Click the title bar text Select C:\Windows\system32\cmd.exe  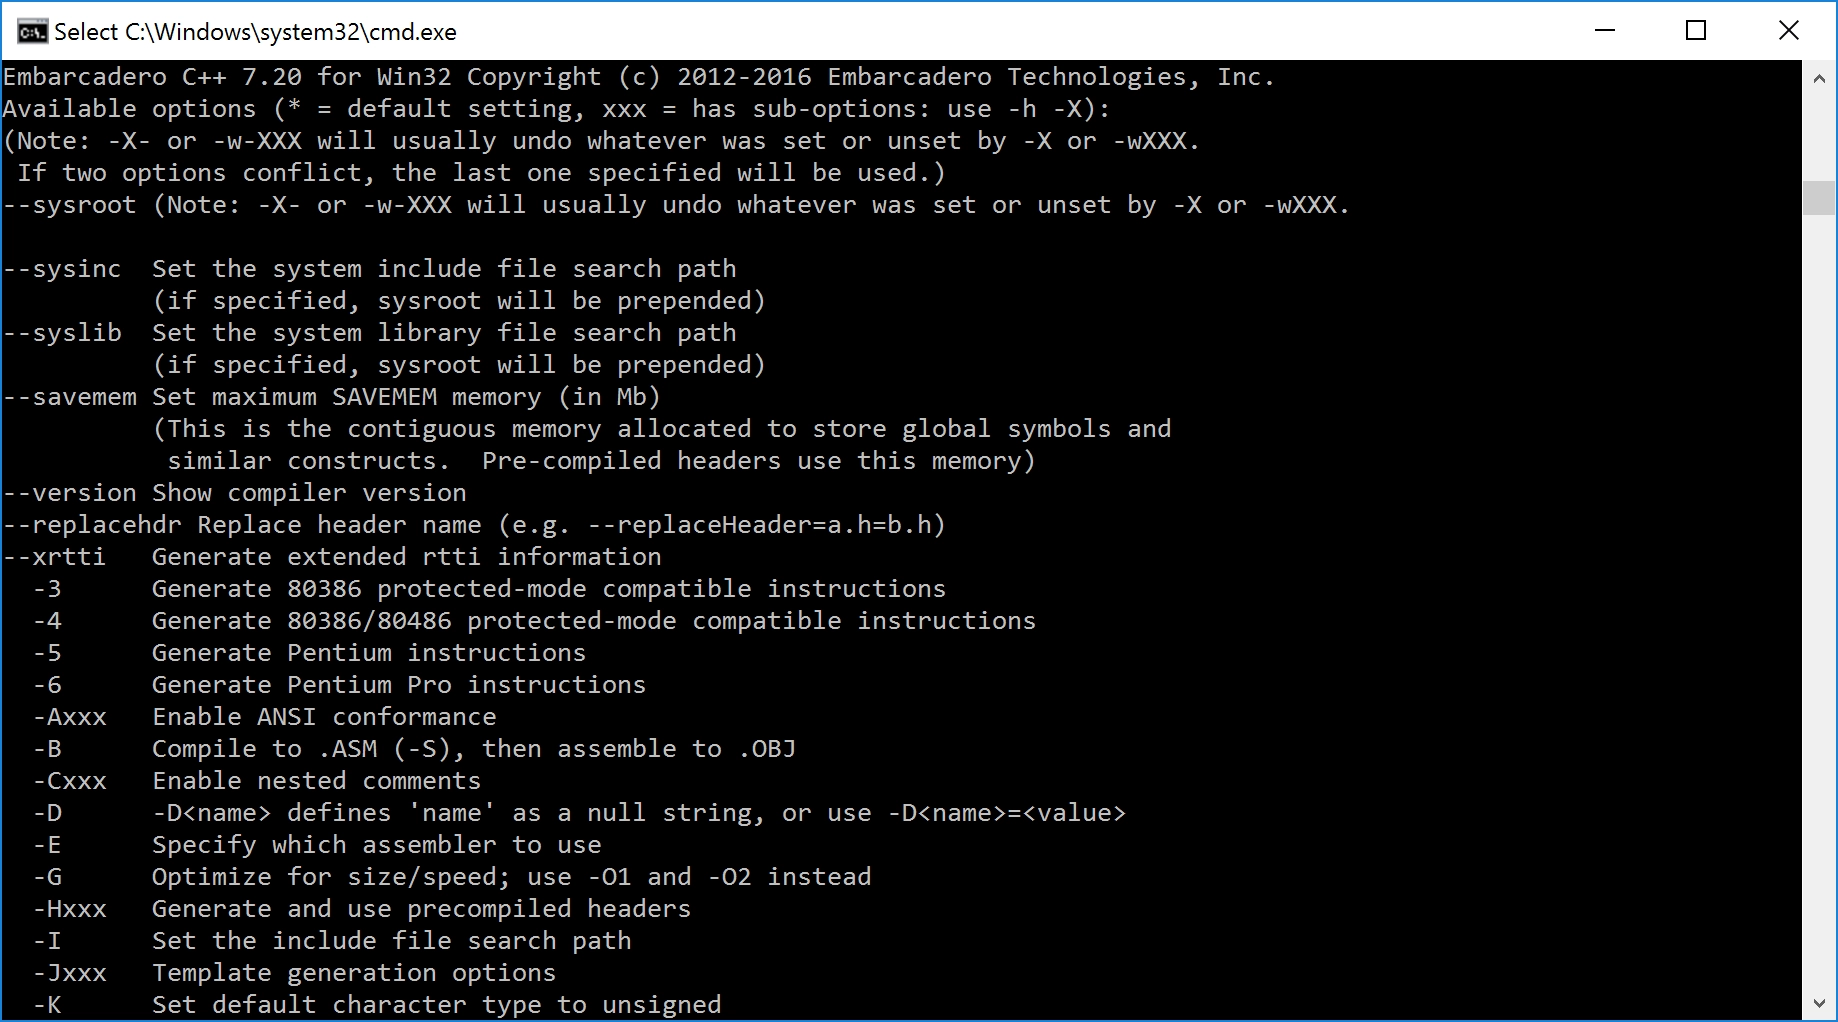(255, 31)
